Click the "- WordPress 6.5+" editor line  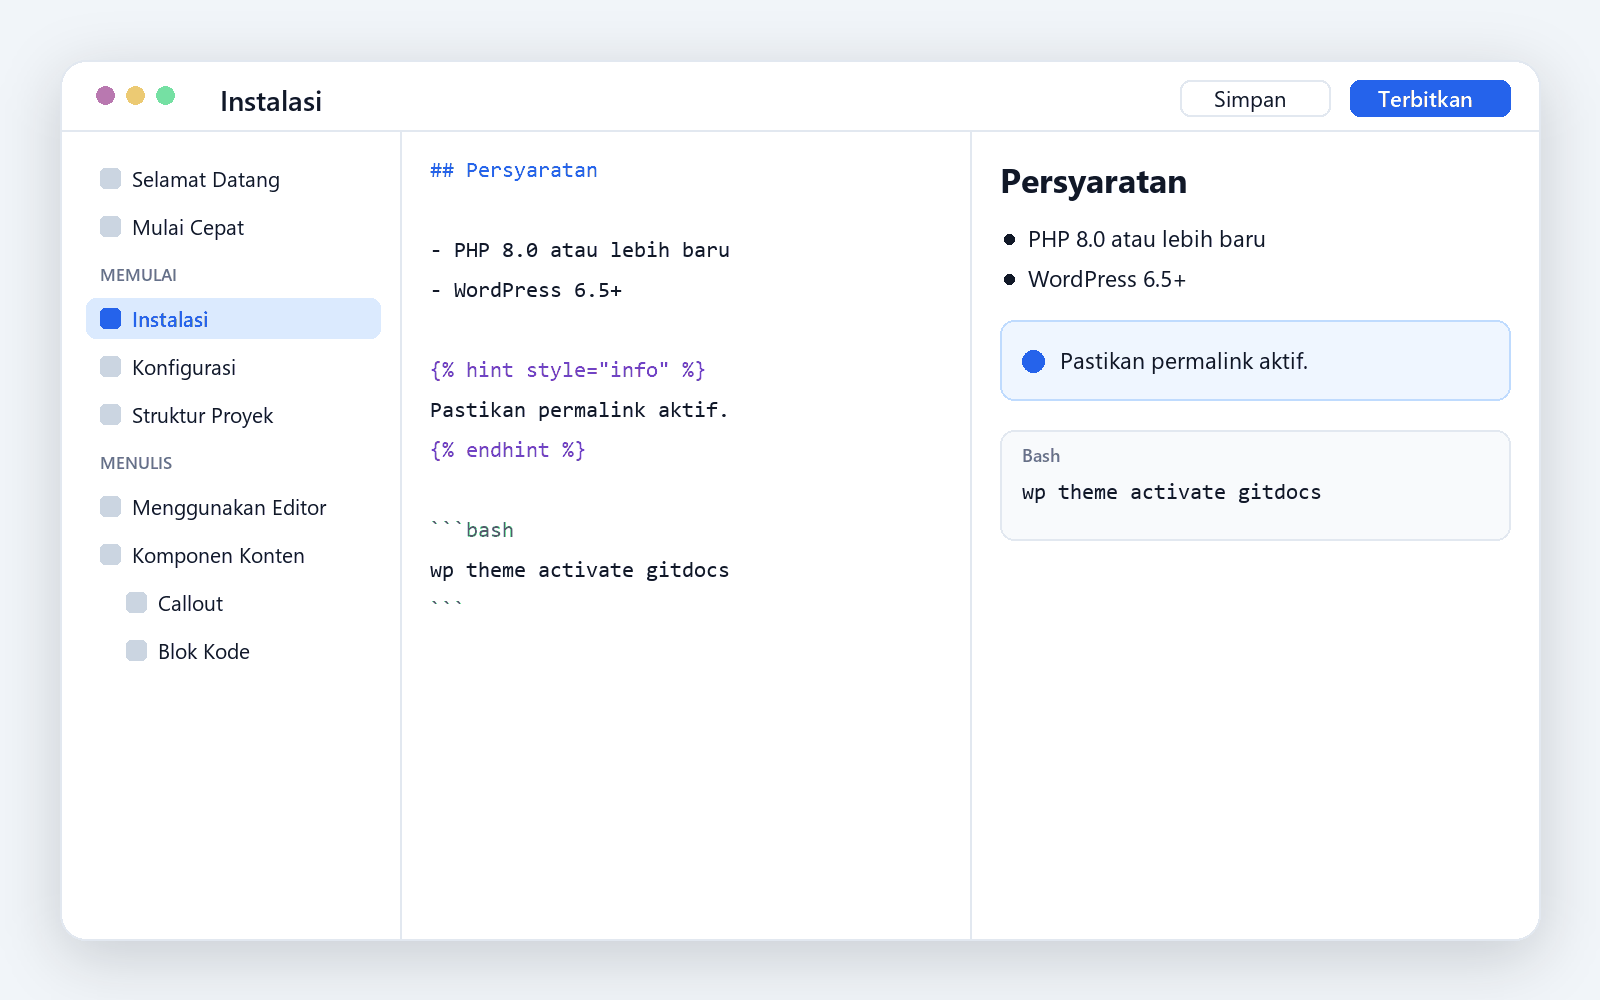pos(526,290)
